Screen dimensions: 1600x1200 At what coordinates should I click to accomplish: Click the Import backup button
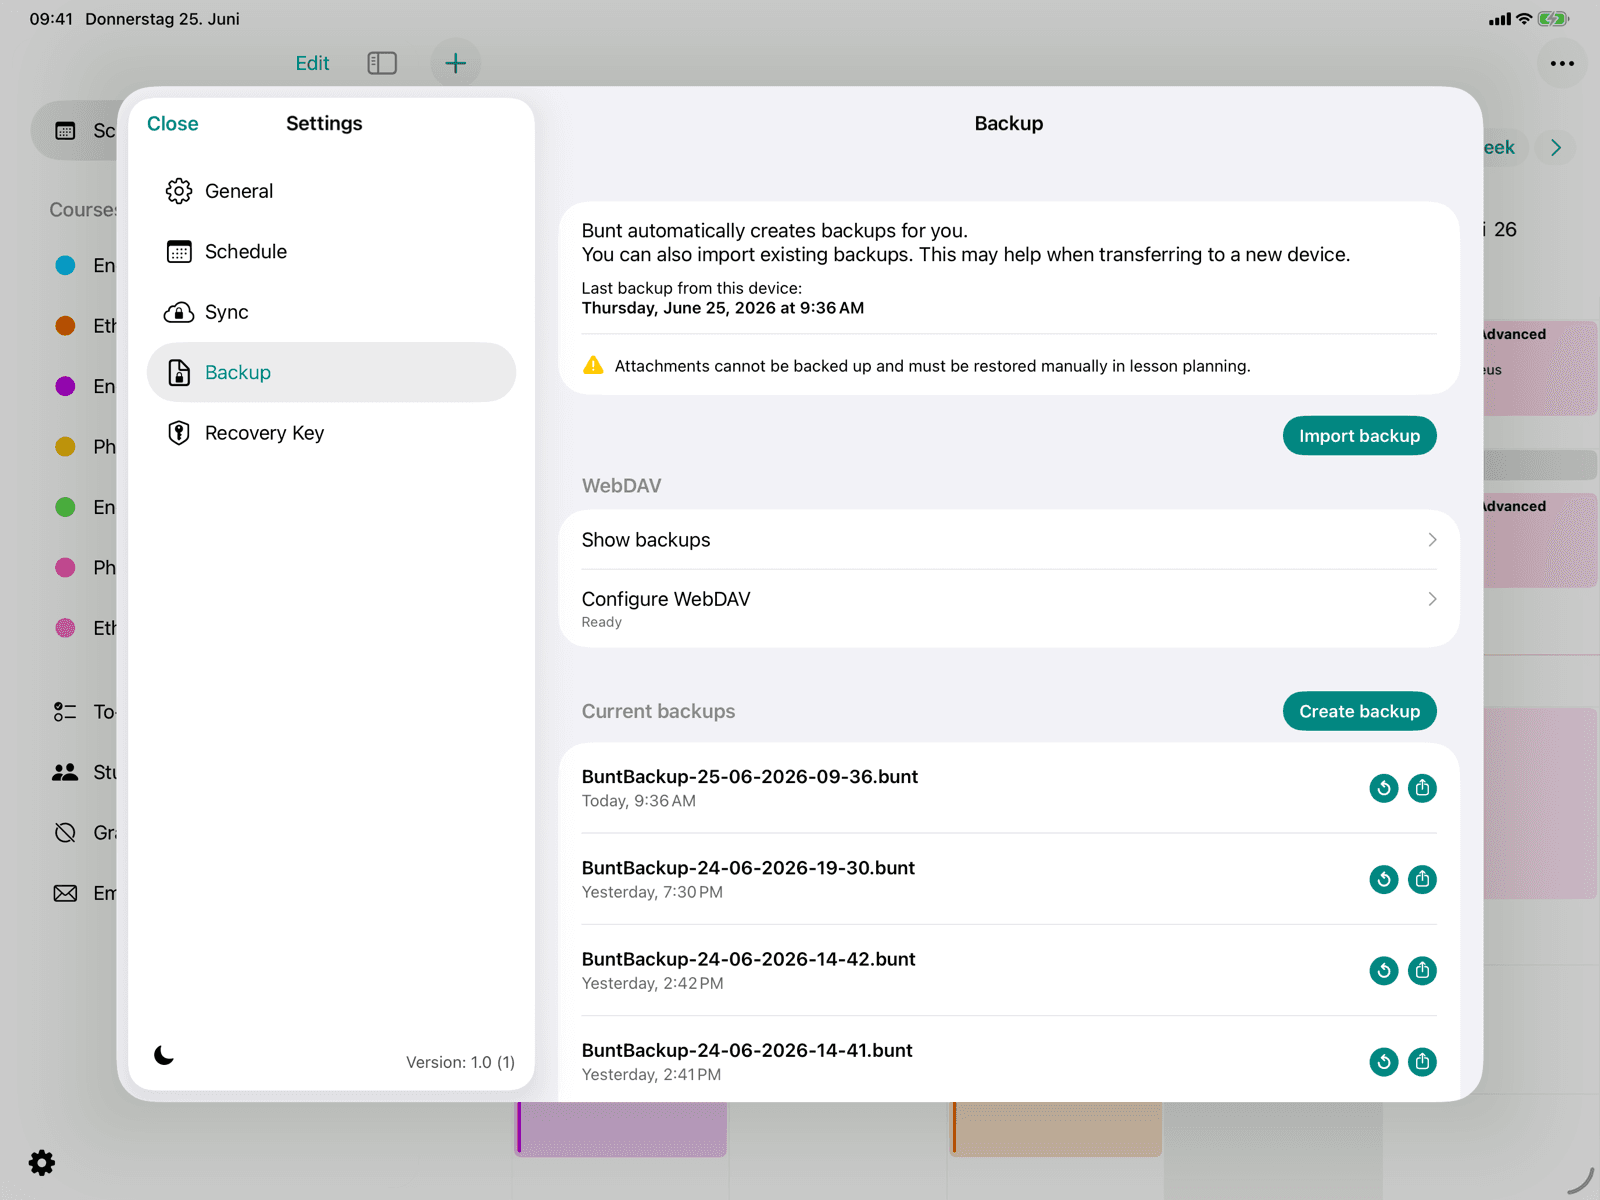pyautogui.click(x=1359, y=436)
